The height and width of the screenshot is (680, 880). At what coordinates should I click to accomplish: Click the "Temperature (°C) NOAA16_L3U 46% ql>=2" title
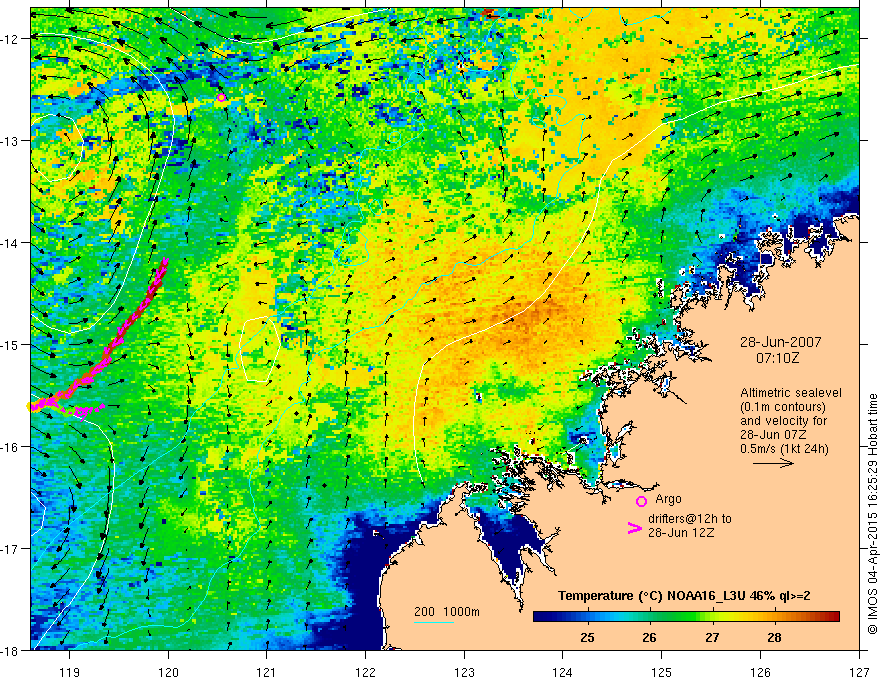point(684,596)
